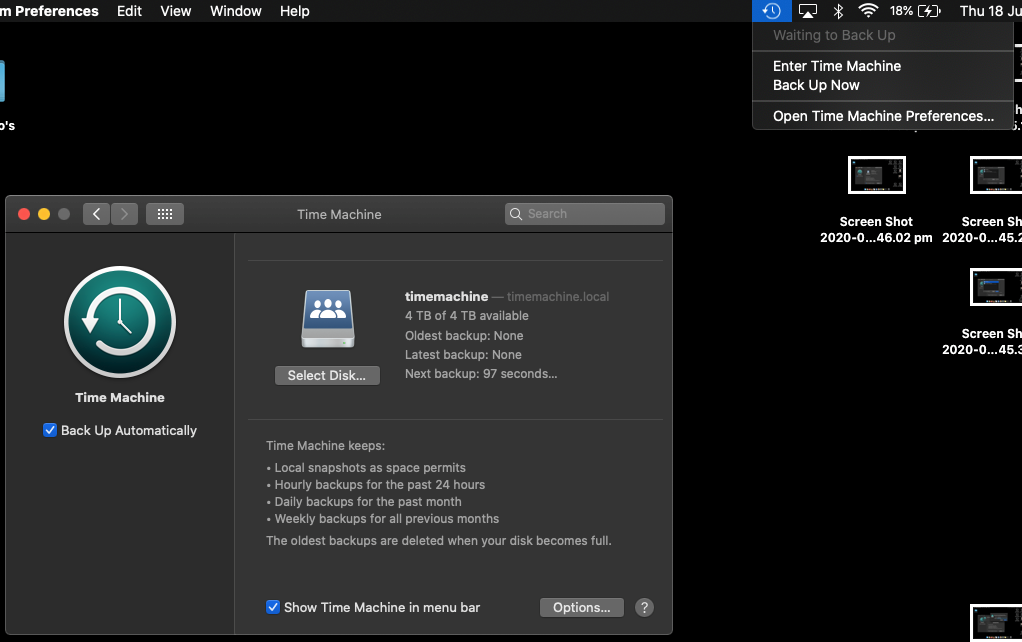Click the Time Machine label under clock icon

[120, 398]
